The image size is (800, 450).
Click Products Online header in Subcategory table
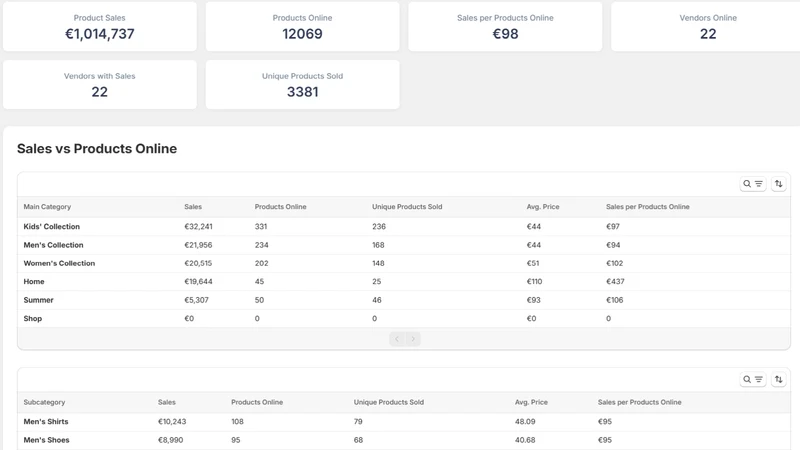point(257,402)
